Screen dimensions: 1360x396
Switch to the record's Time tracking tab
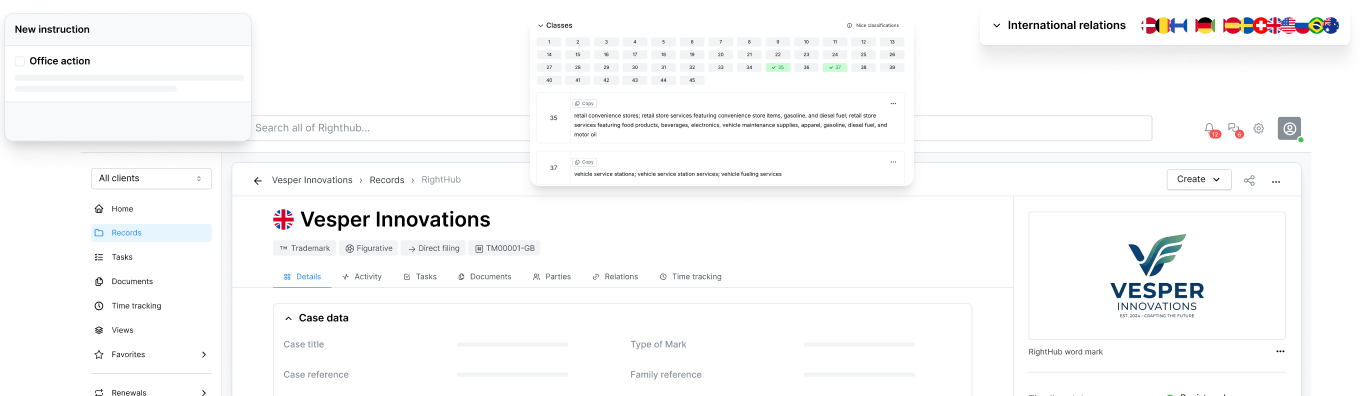(690, 277)
